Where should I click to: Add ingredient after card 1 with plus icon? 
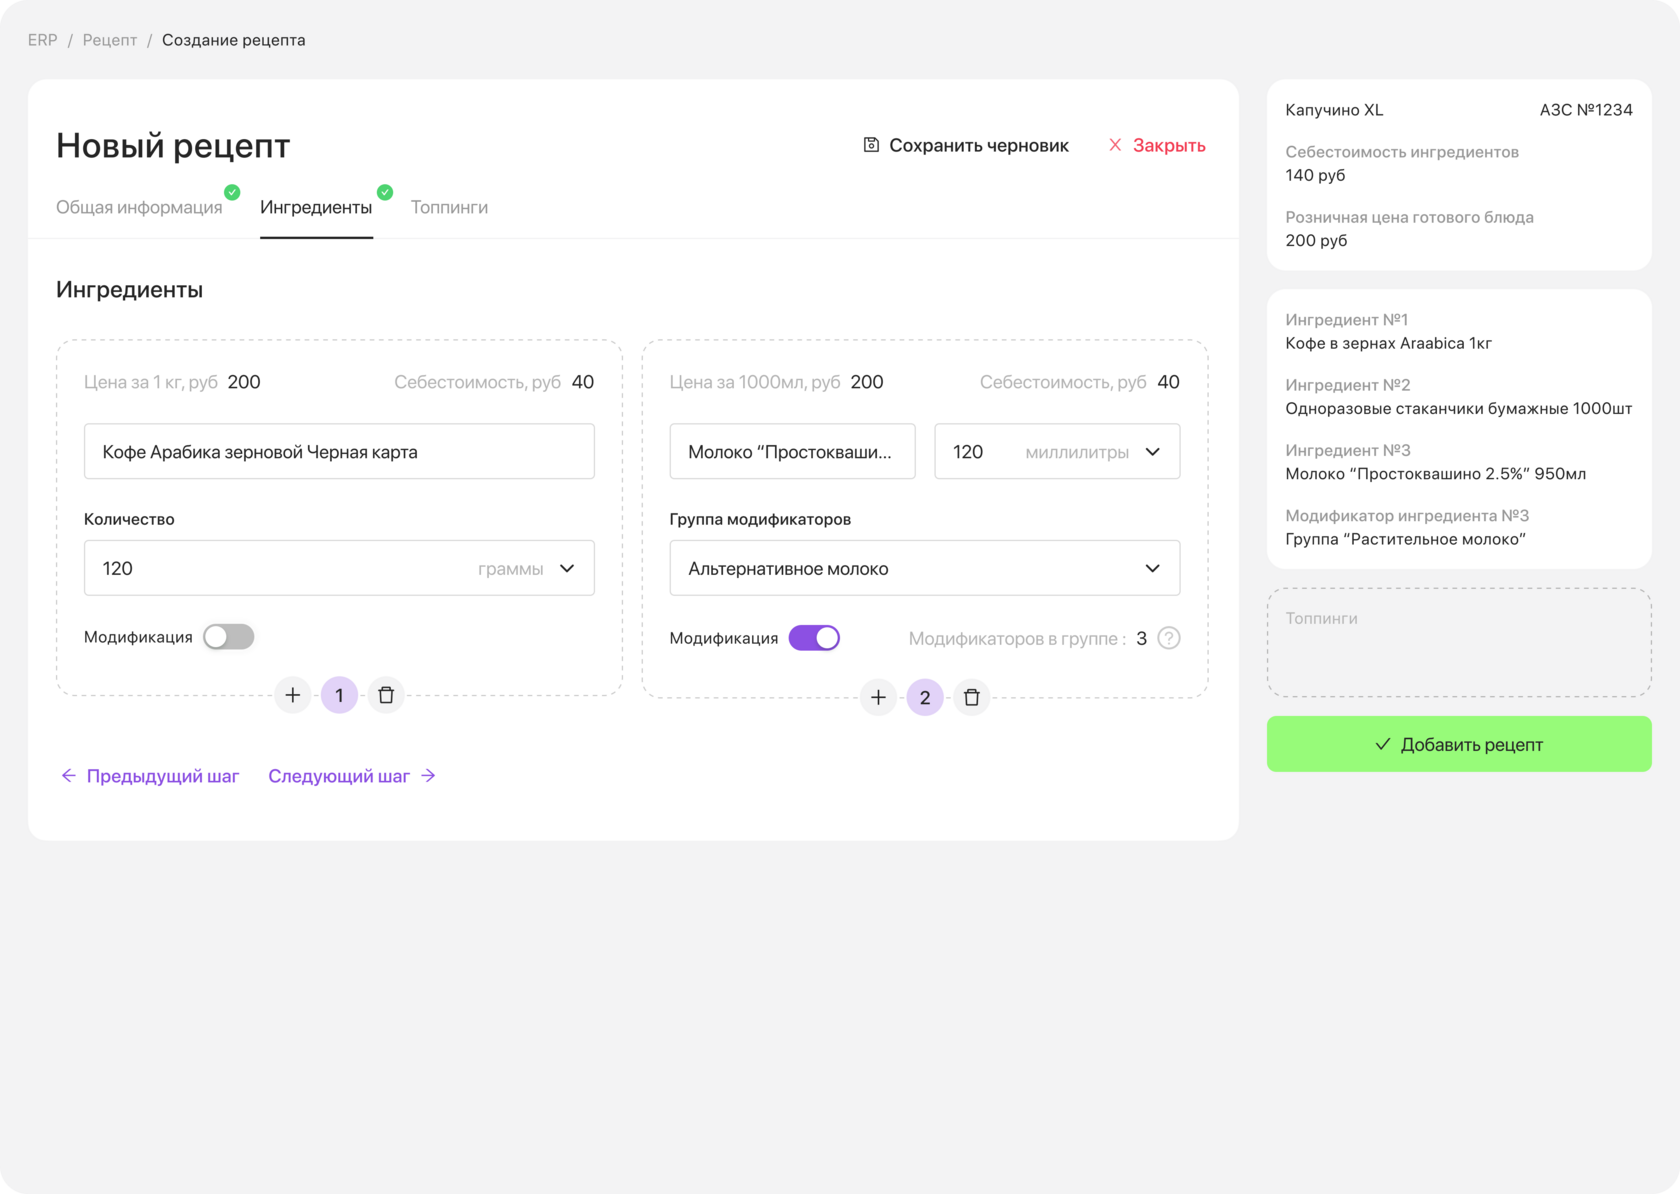pos(293,695)
